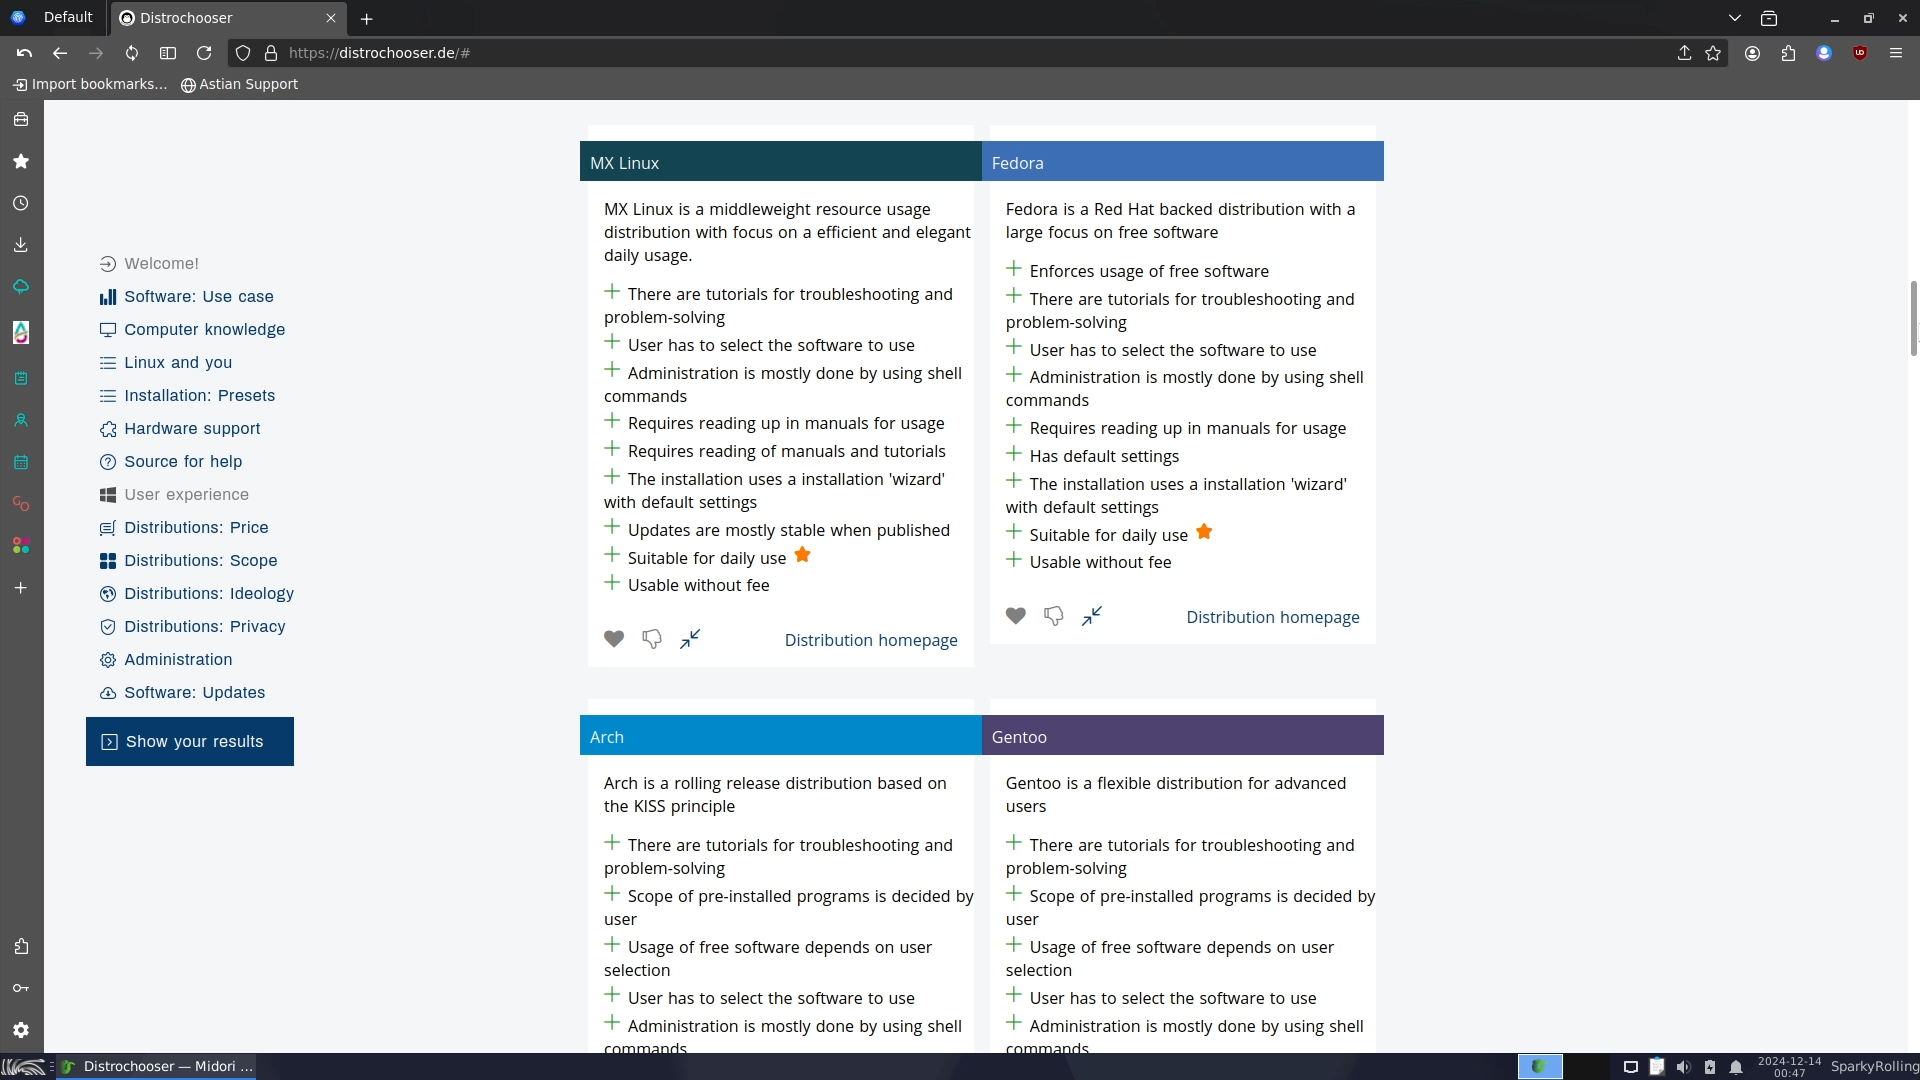Open the Fedora Distribution homepage link
The image size is (1920, 1080).
[1272, 617]
